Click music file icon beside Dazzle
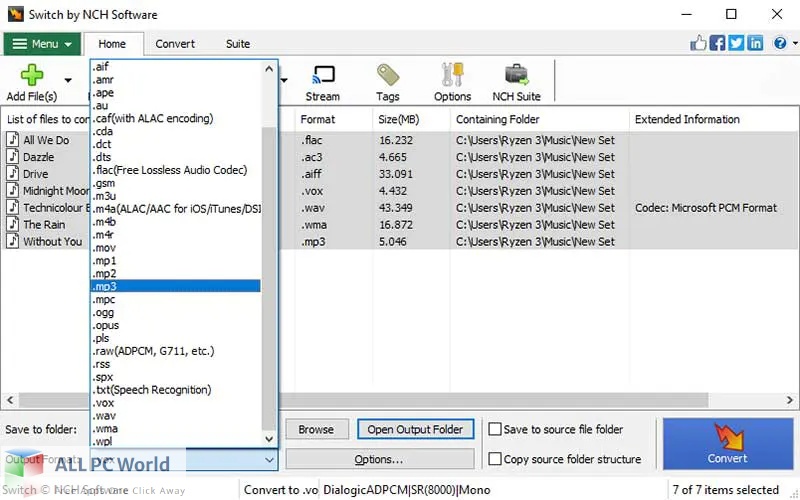Screen dimensions: 800x500 click(13, 156)
